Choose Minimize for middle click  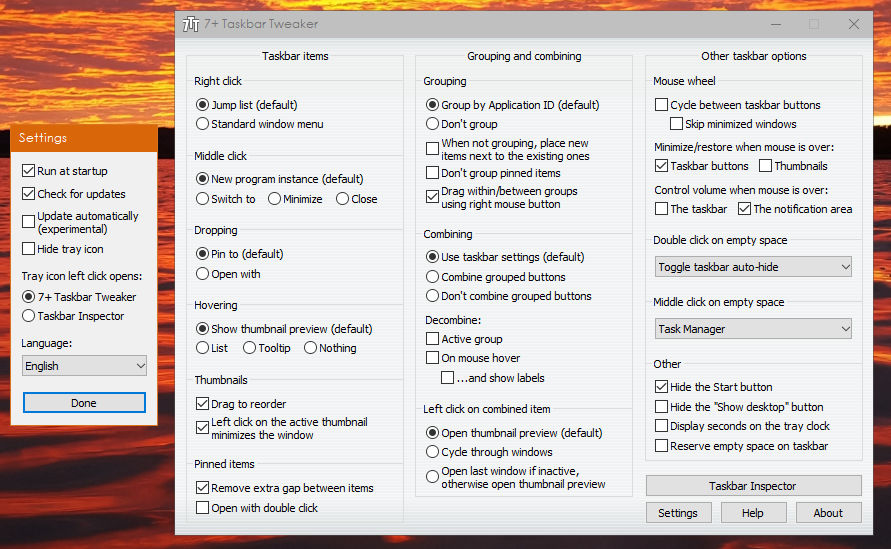(x=295, y=199)
